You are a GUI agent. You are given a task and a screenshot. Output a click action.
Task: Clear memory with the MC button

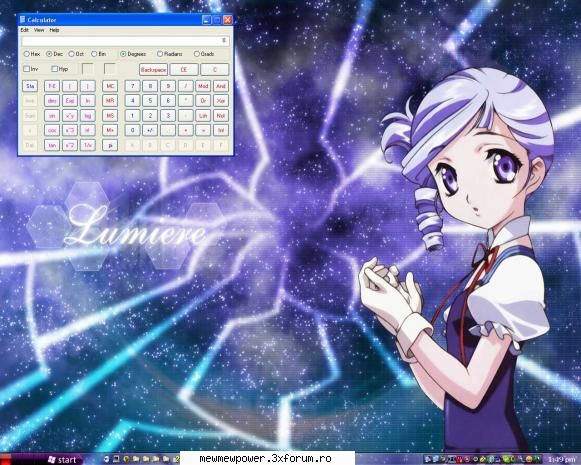(110, 86)
